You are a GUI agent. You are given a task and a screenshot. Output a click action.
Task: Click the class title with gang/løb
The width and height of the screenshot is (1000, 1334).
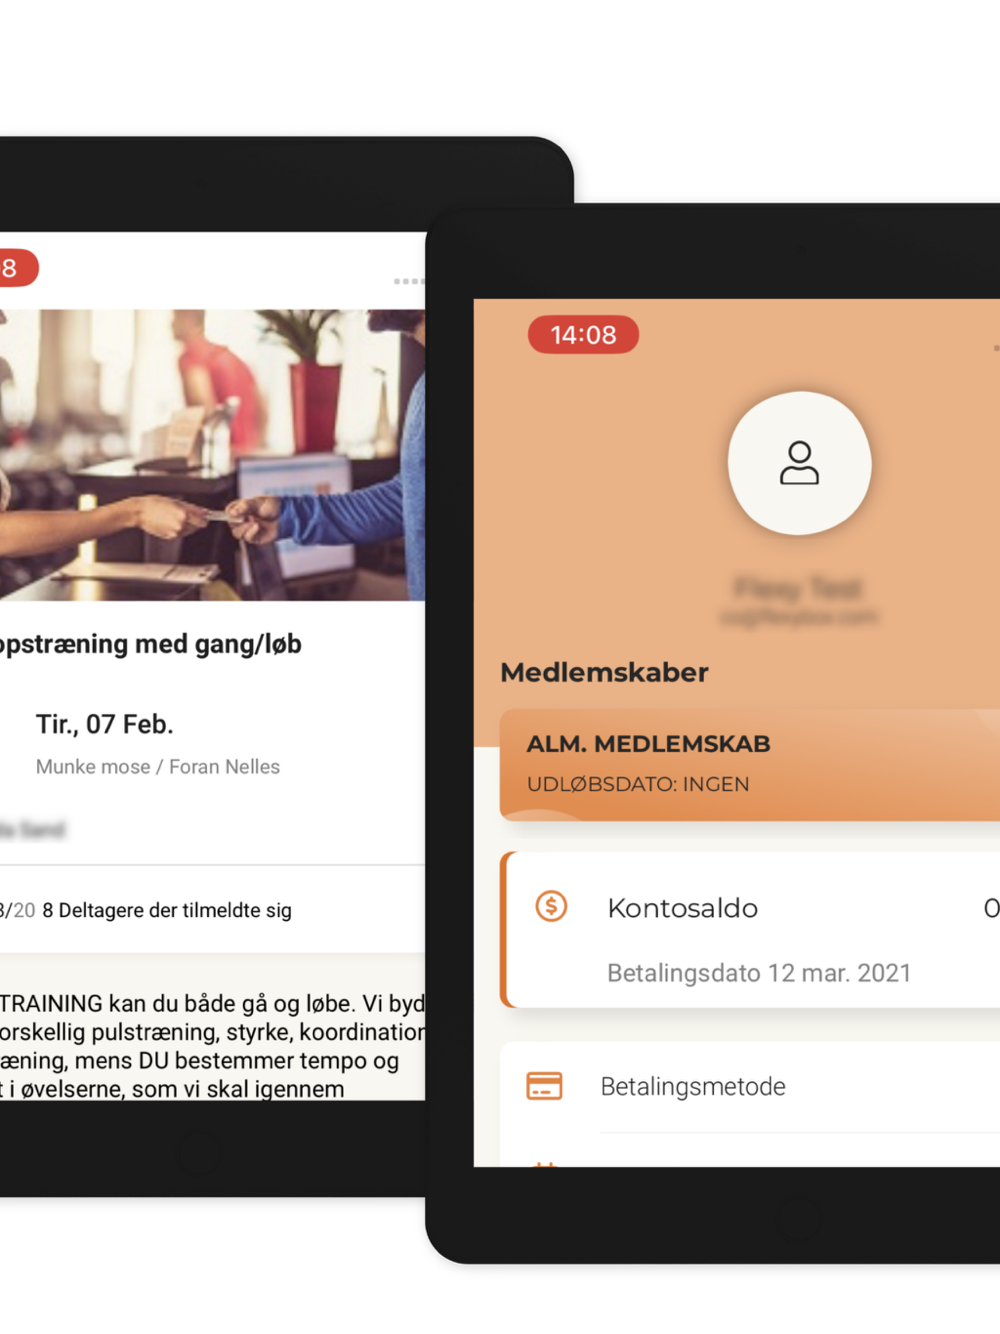pyautogui.click(x=151, y=644)
